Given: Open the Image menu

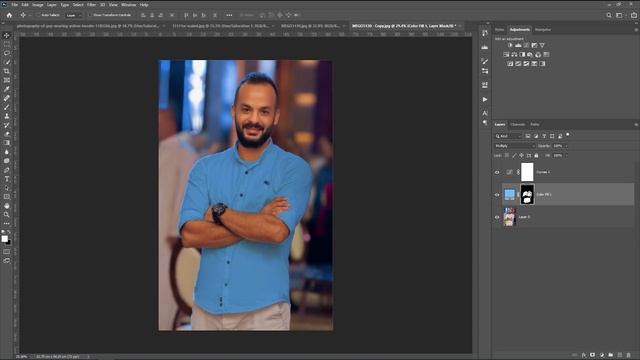Looking at the screenshot, I should pos(38,5).
